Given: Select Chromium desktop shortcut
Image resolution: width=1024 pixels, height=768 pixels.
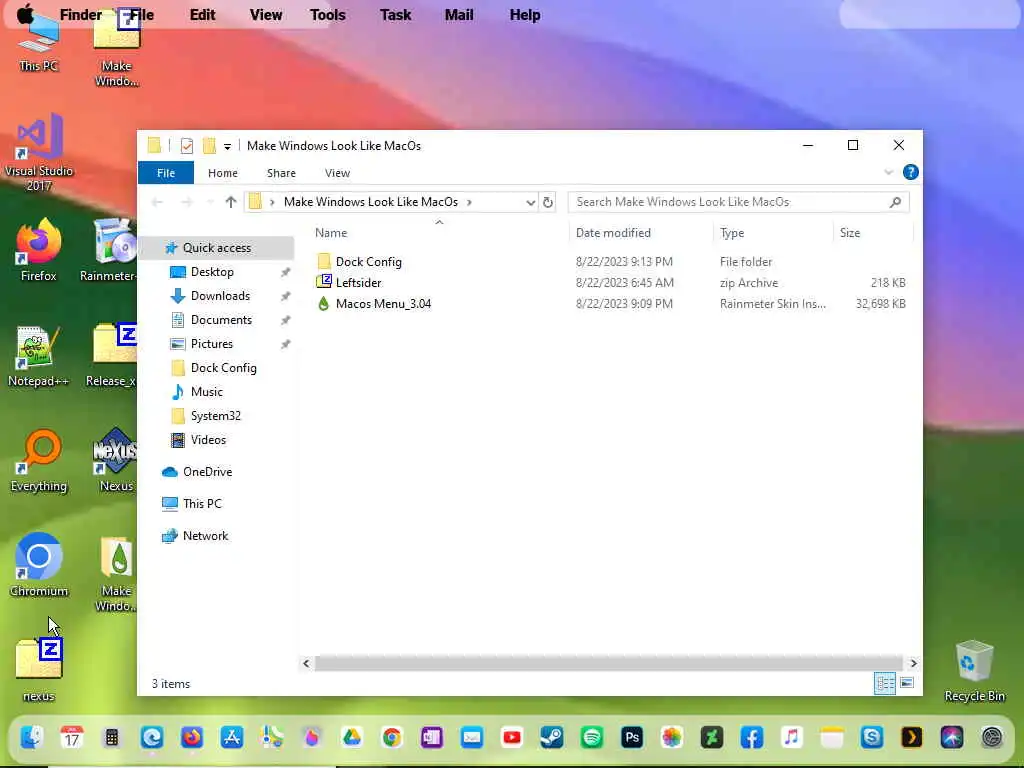Looking at the screenshot, I should (39, 565).
